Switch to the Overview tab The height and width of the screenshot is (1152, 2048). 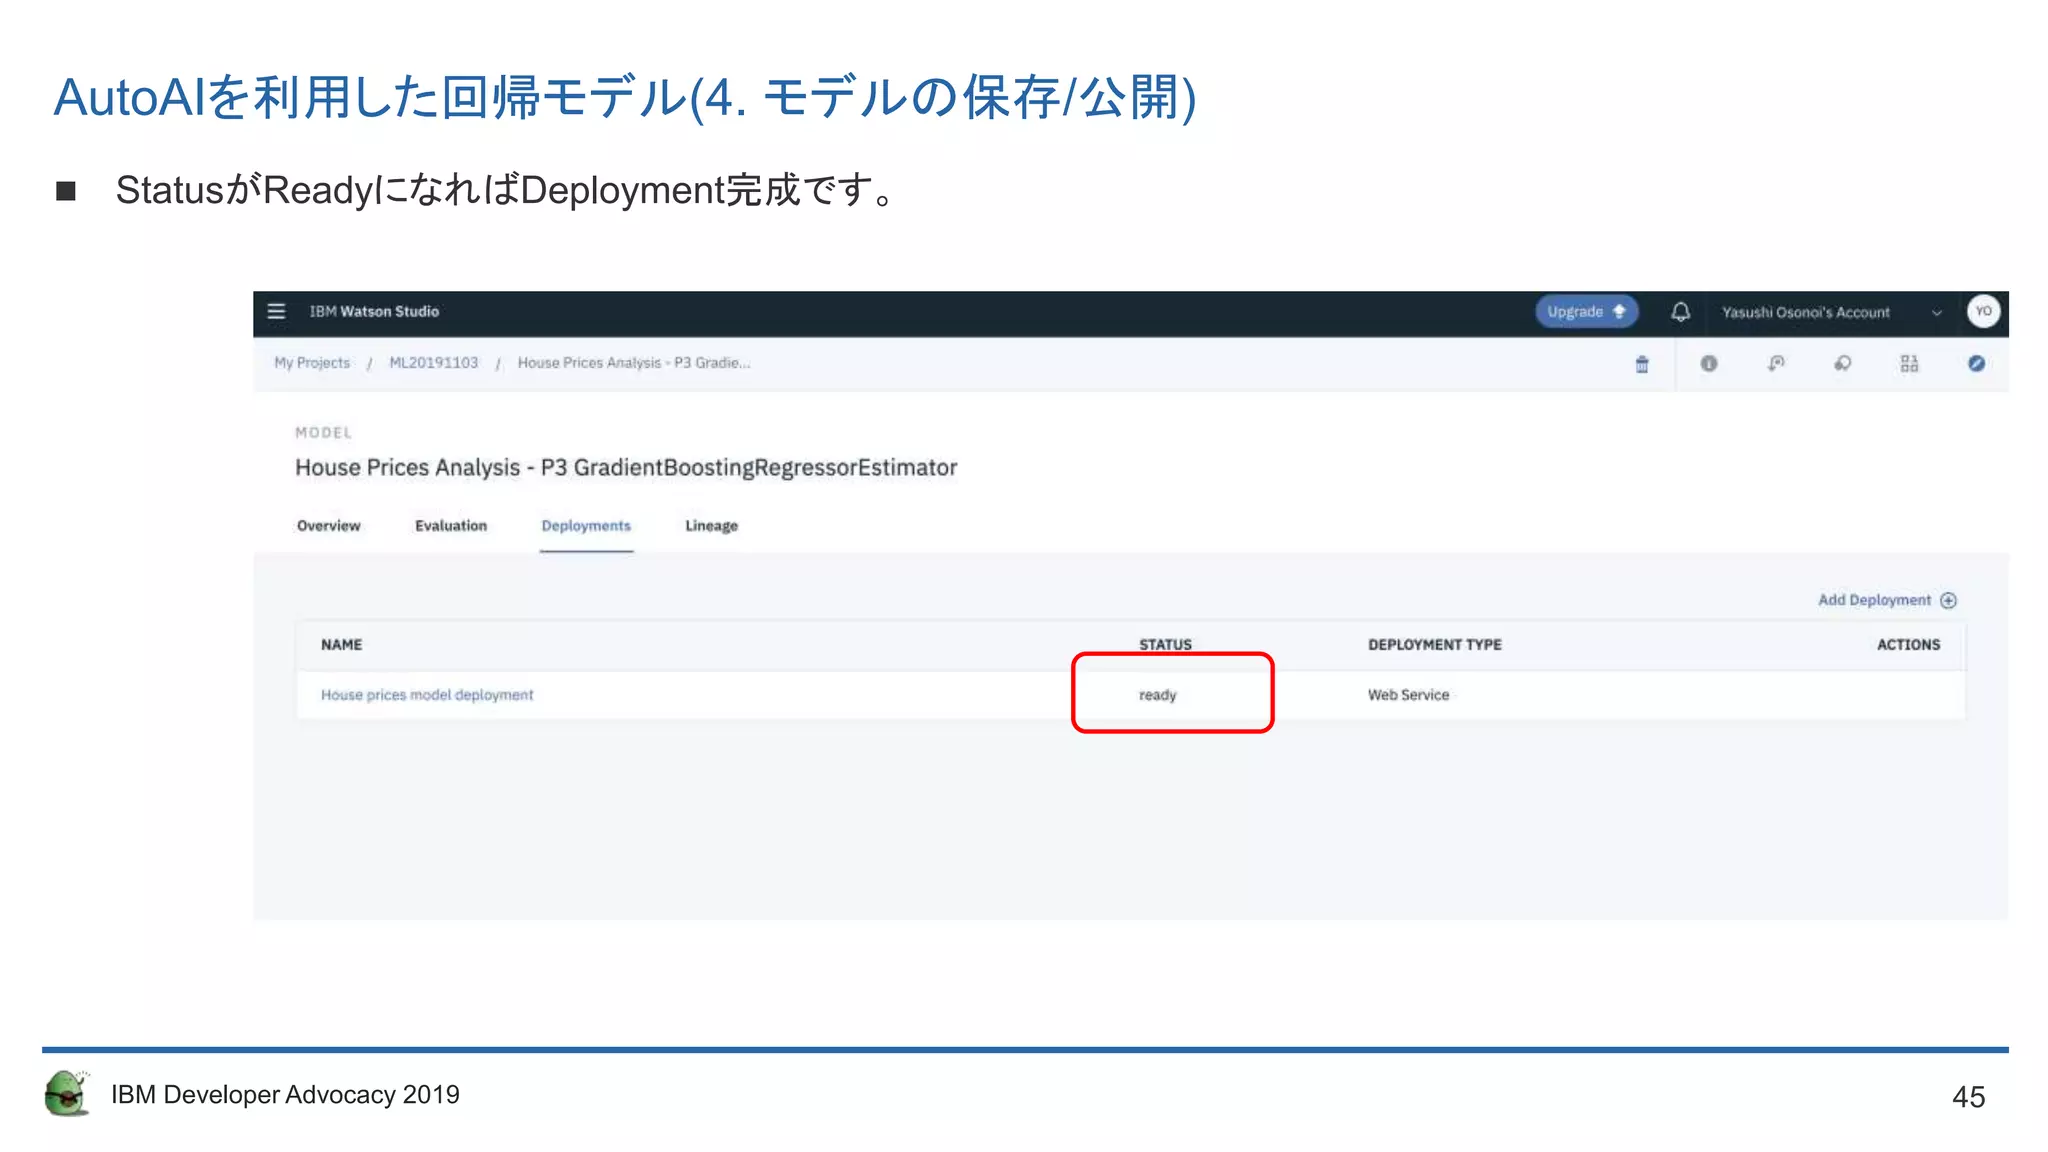tap(328, 526)
